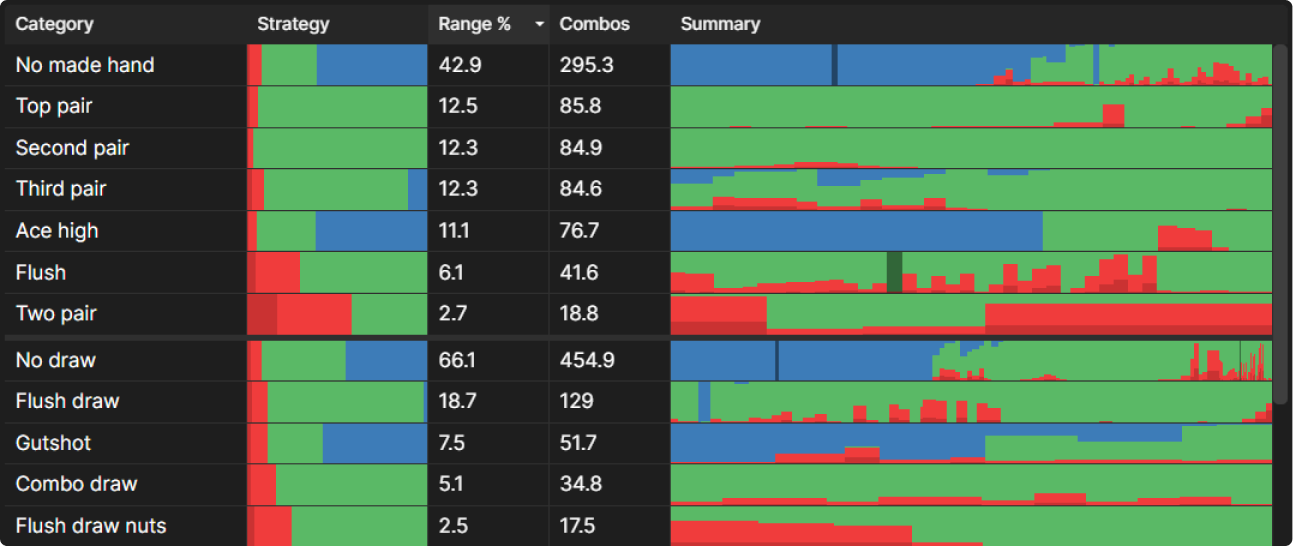Viewport: 1293px width, 546px height.
Task: Click the Strategy column header
Action: pyautogui.click(x=293, y=24)
